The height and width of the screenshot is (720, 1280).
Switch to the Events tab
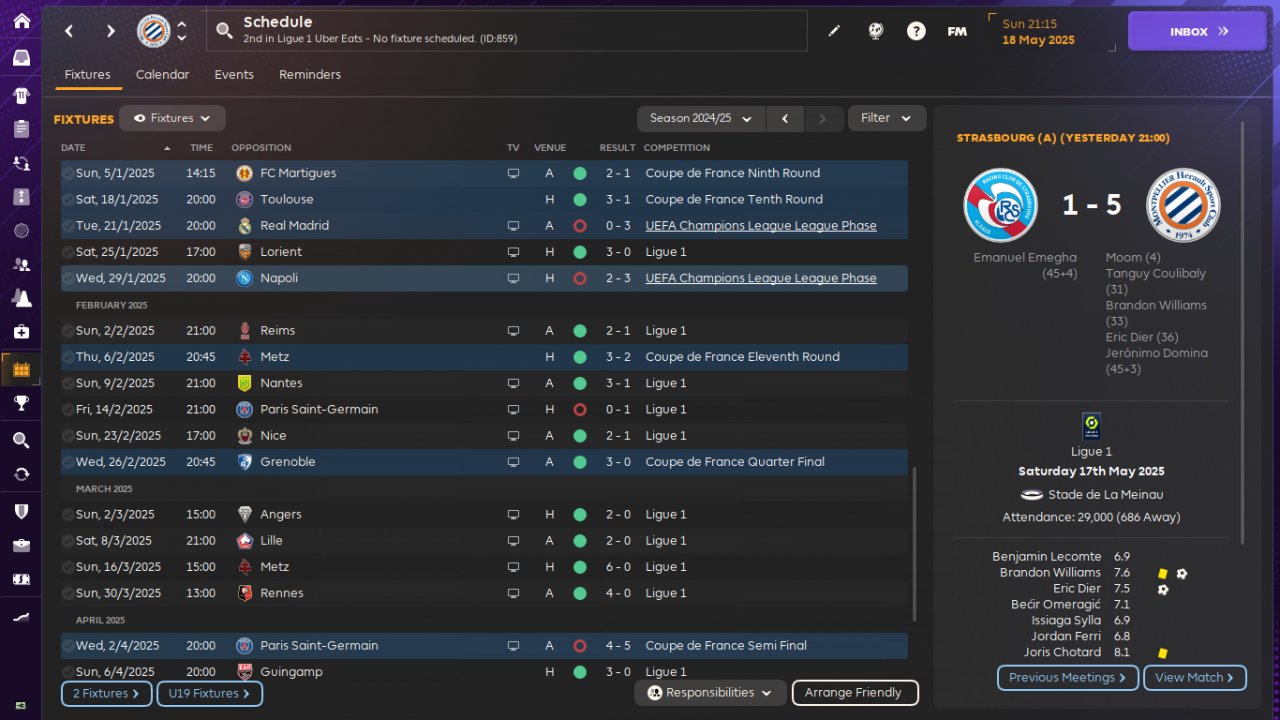pos(234,75)
